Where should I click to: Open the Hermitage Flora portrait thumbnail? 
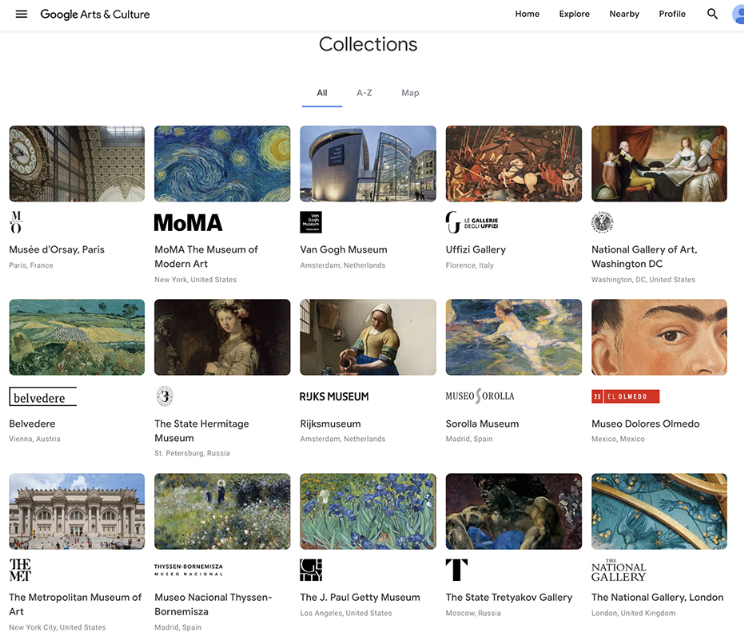tap(222, 337)
